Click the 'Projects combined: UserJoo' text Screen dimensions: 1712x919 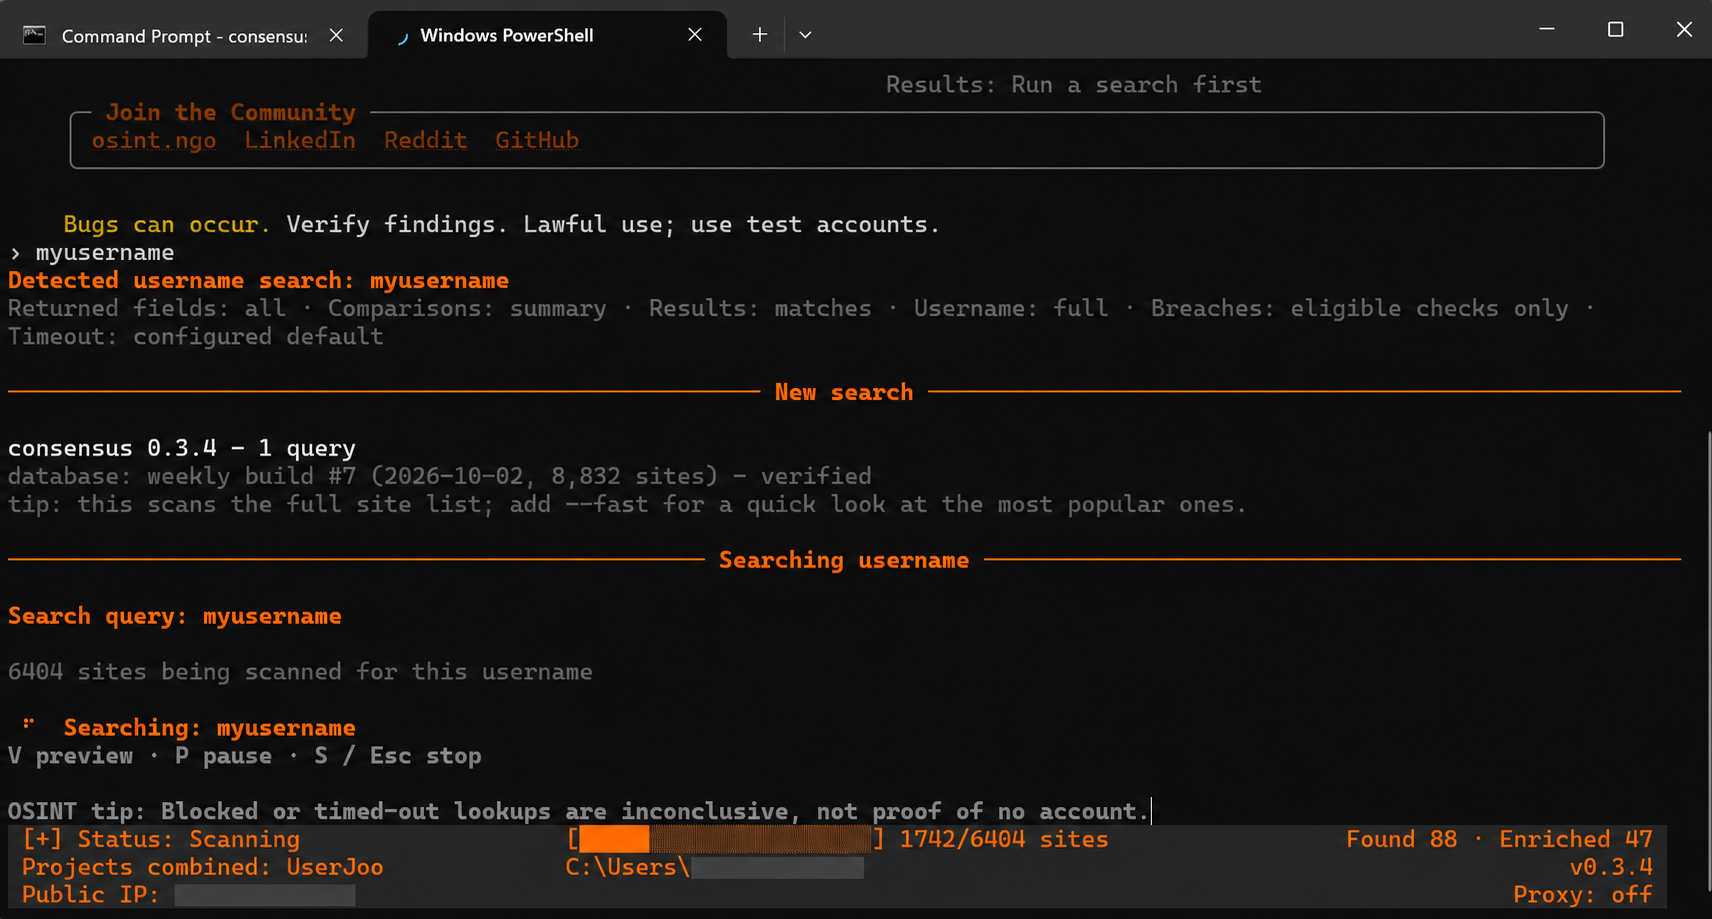[x=203, y=867]
